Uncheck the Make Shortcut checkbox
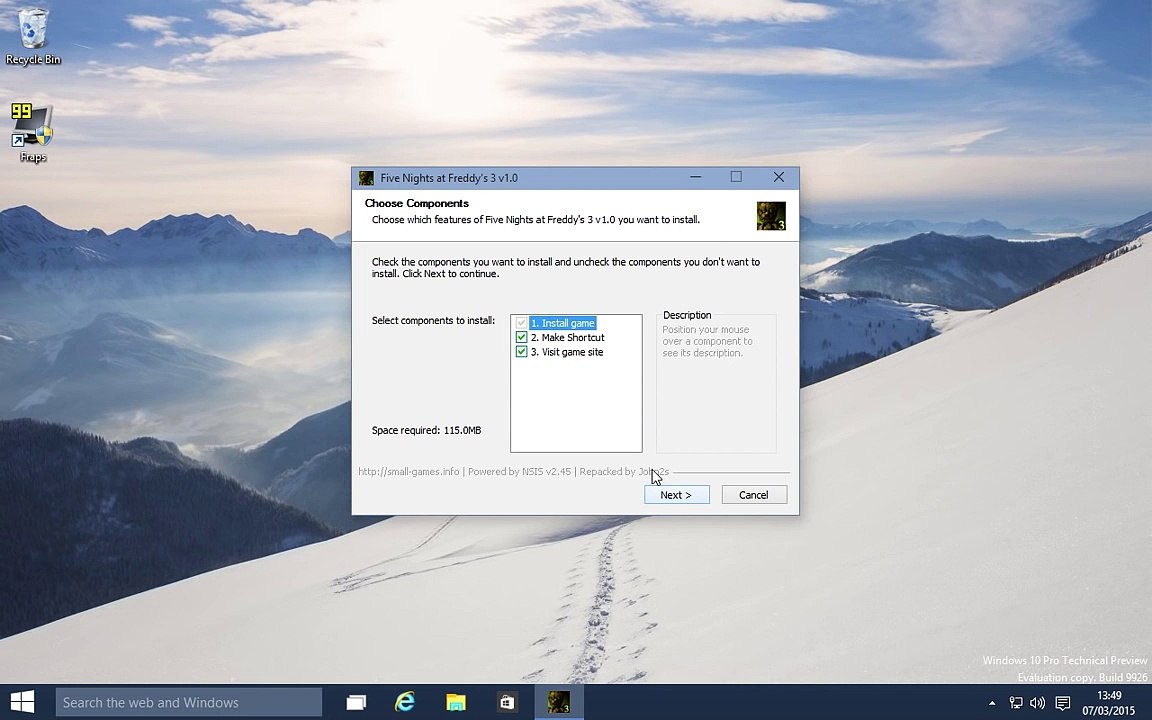Screen dimensions: 1152x720 click(522, 337)
